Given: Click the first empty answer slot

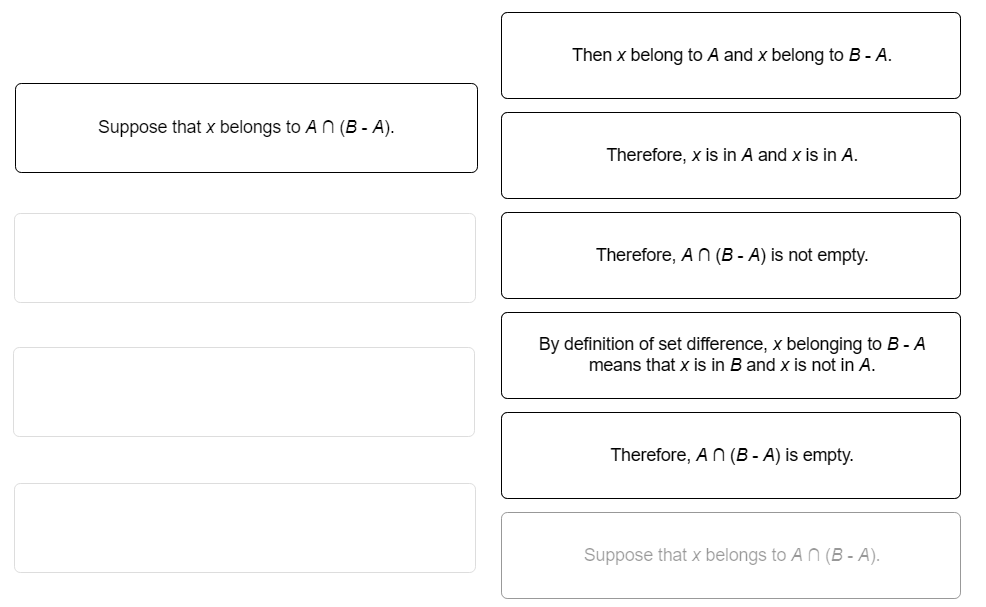Looking at the screenshot, I should pos(244,257).
